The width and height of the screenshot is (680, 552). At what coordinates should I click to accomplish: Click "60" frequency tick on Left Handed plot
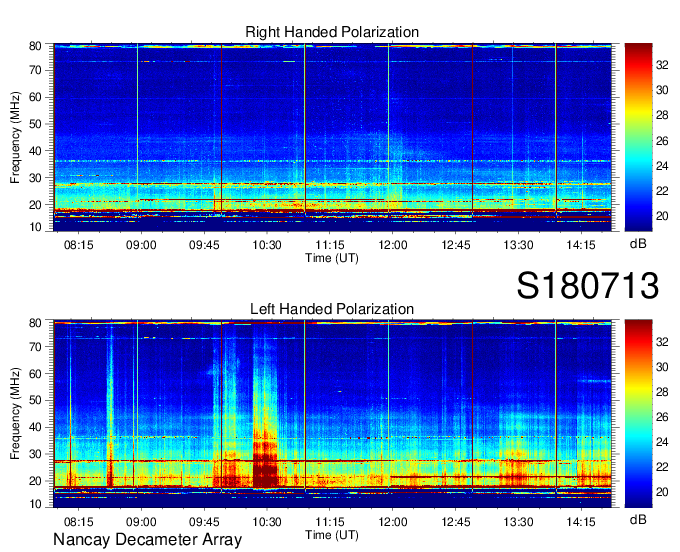point(35,374)
